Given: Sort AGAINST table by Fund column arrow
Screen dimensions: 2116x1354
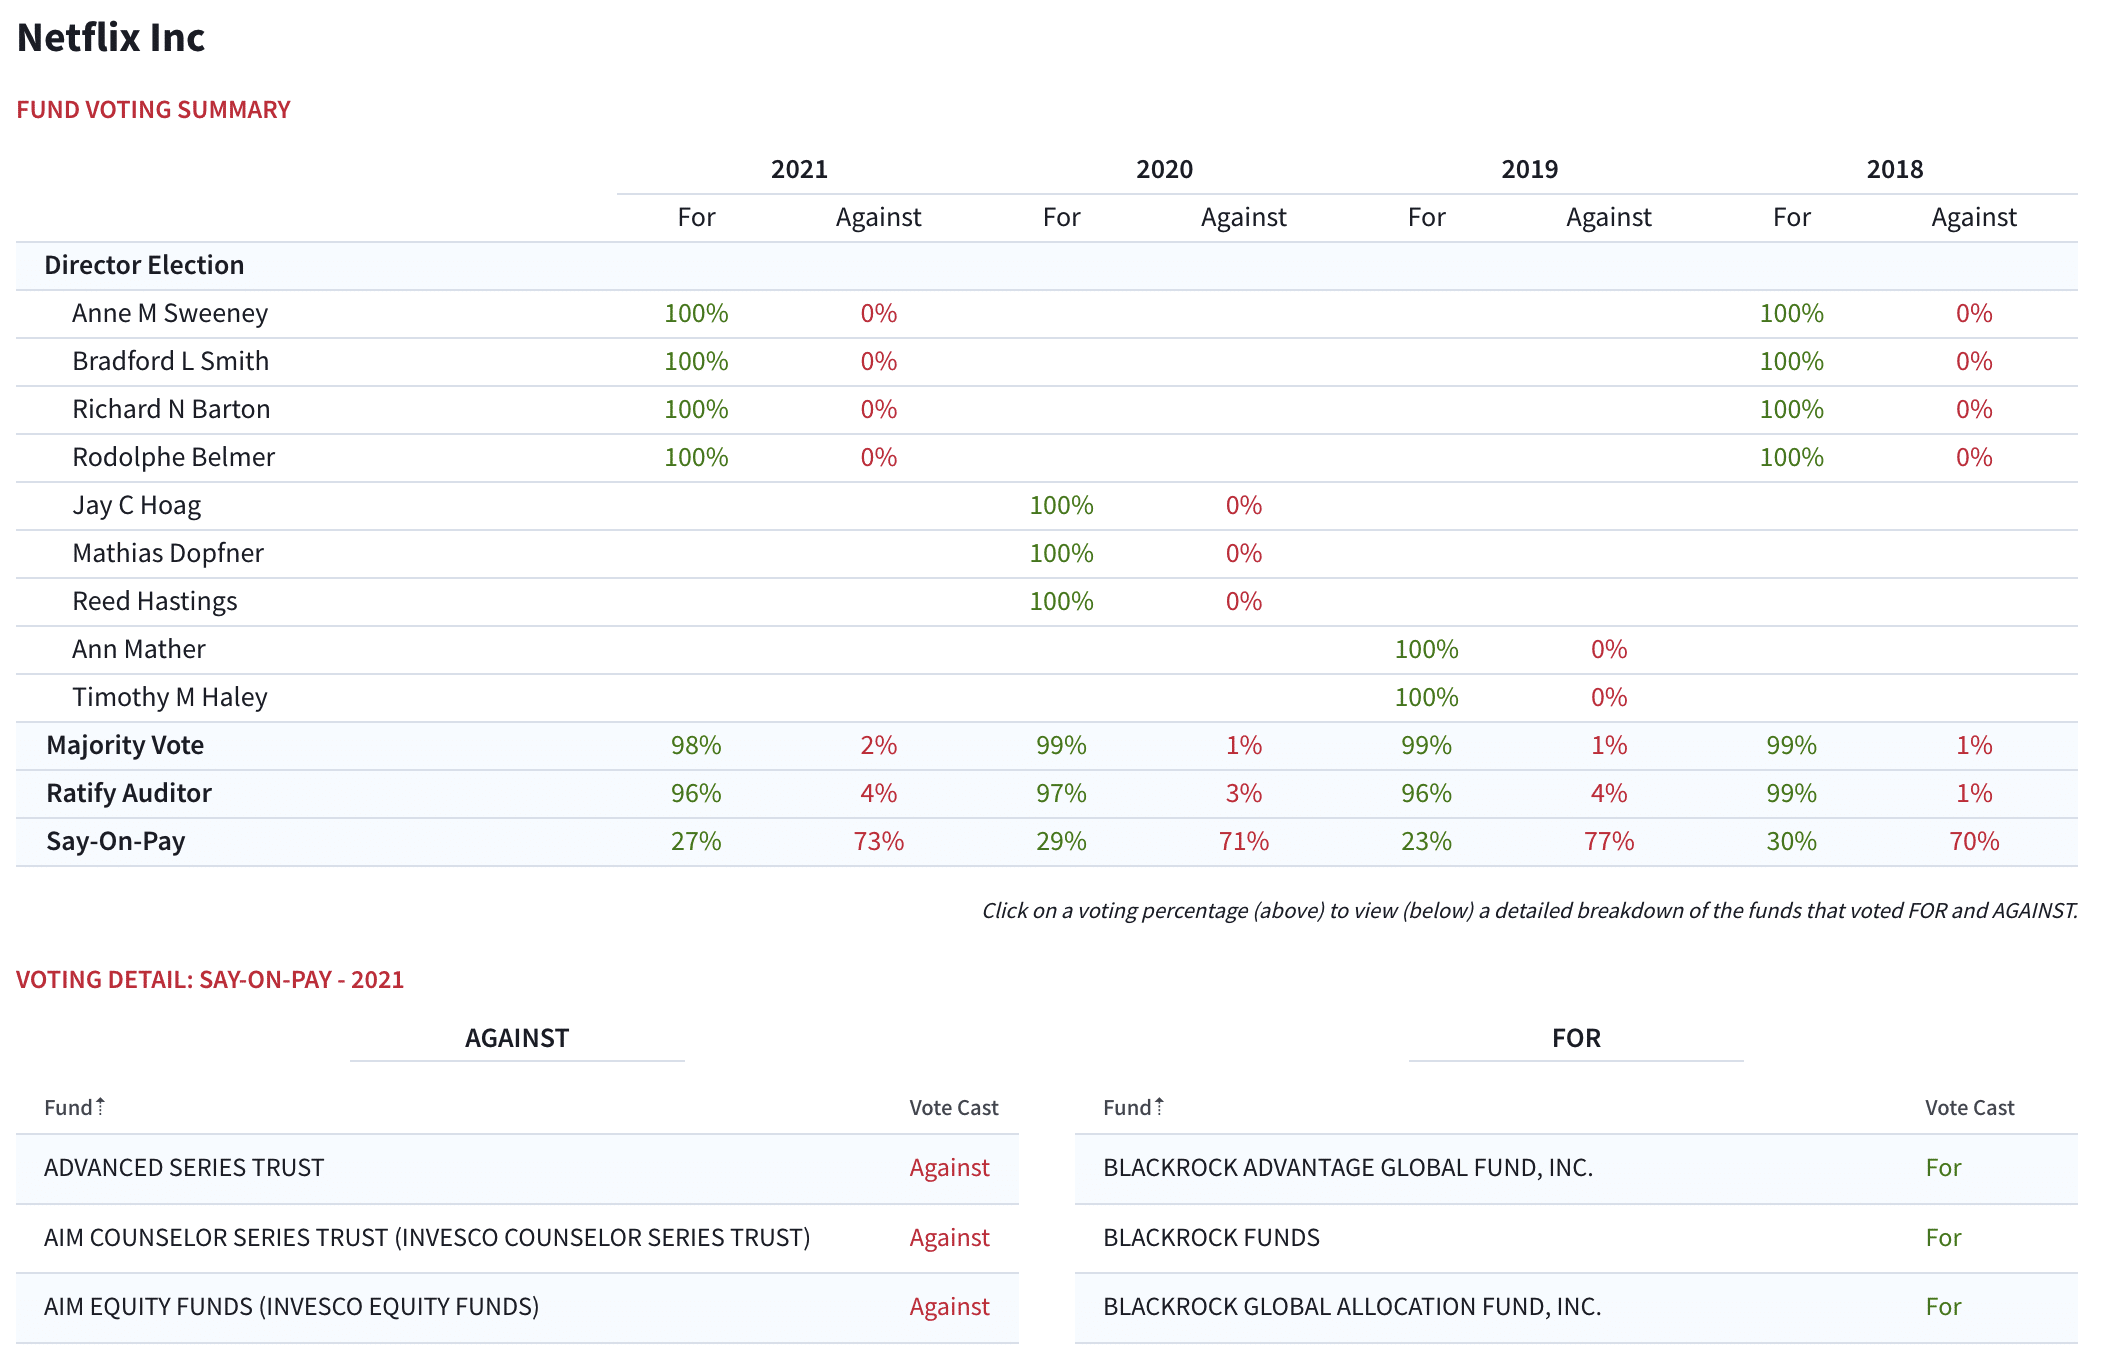Looking at the screenshot, I should point(100,1107).
